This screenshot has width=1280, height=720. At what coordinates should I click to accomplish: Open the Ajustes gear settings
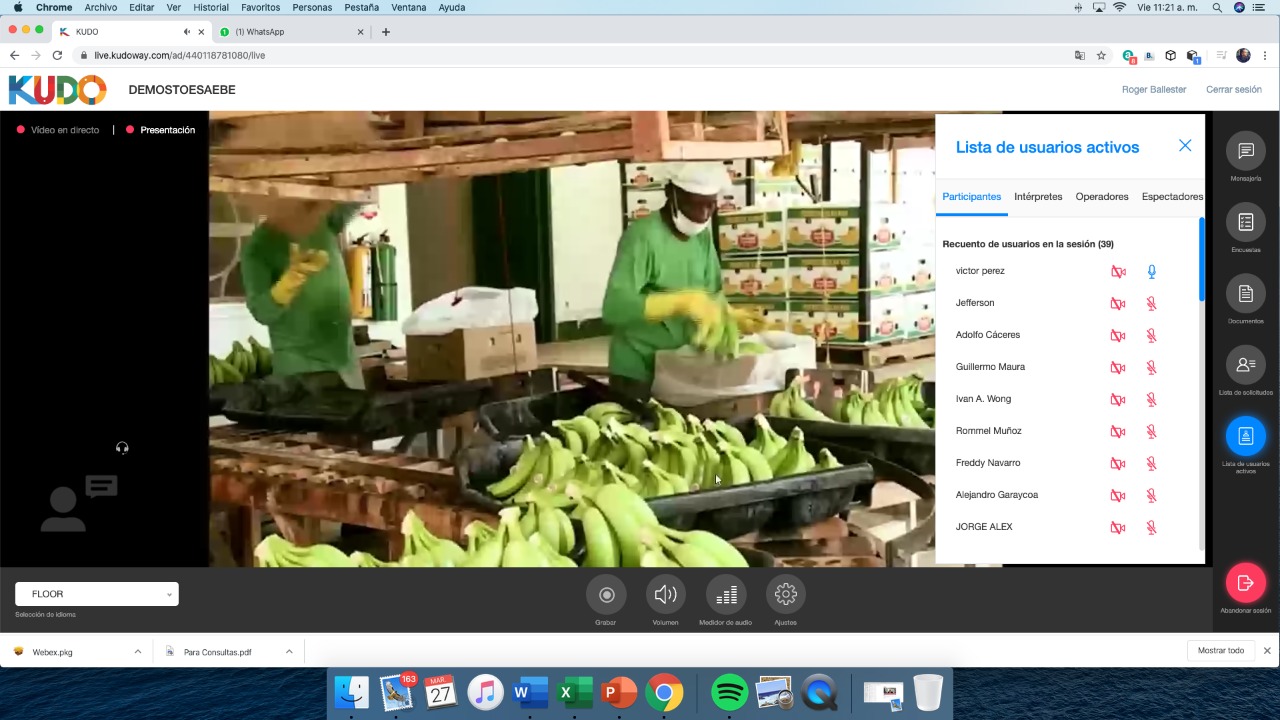[786, 595]
